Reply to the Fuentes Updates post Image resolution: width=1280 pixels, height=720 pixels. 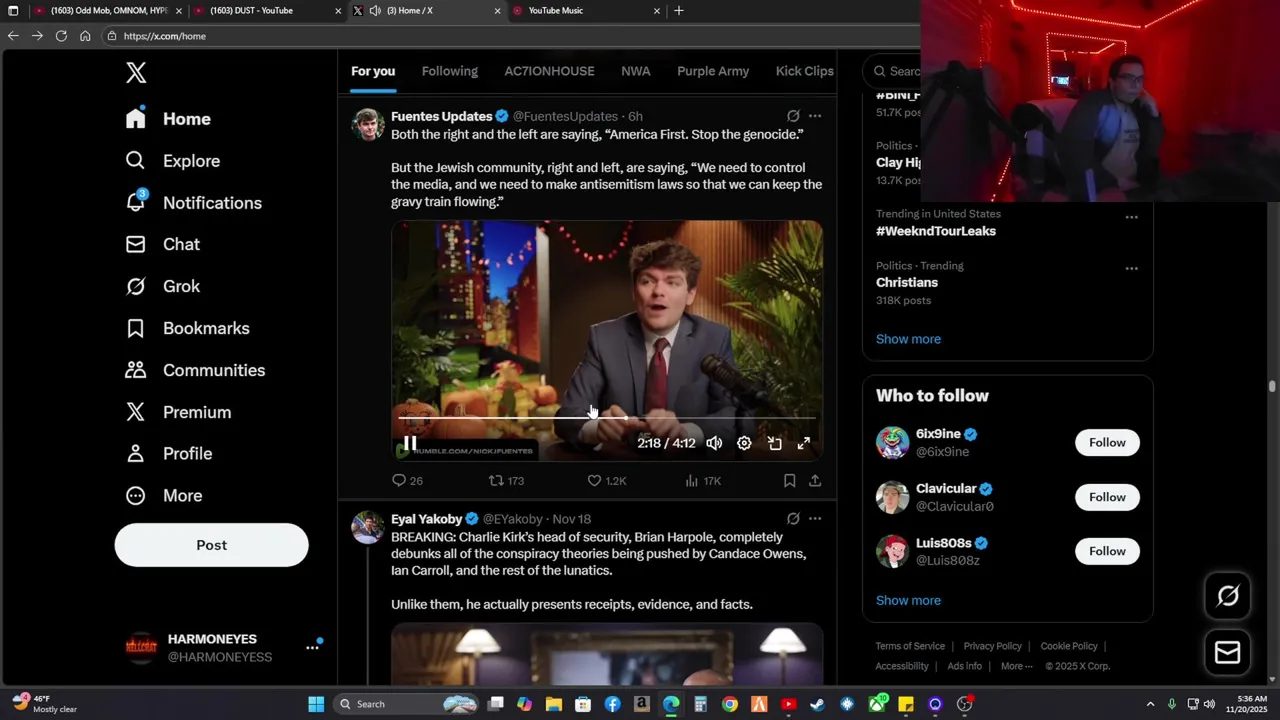tap(407, 481)
